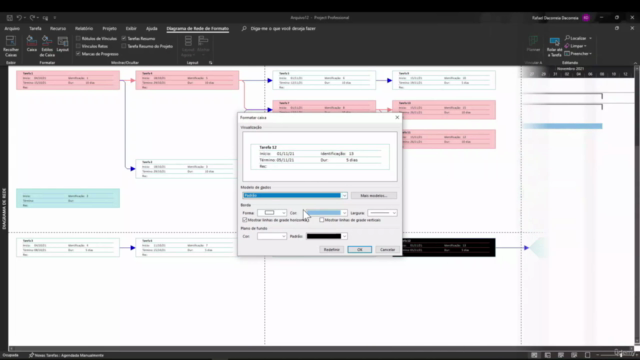
Task: Collapse the ribbon with the chevron icon
Action: pyautogui.click(x=635, y=63)
